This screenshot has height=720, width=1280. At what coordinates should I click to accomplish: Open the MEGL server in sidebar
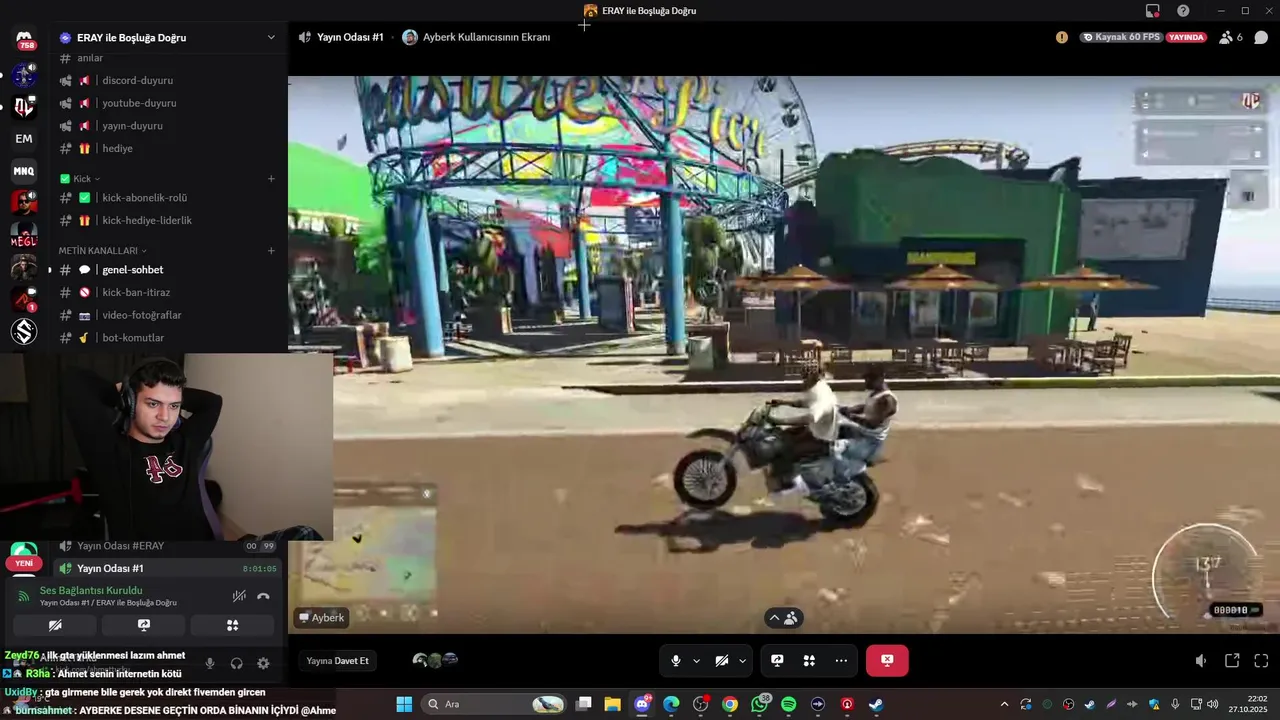point(24,235)
